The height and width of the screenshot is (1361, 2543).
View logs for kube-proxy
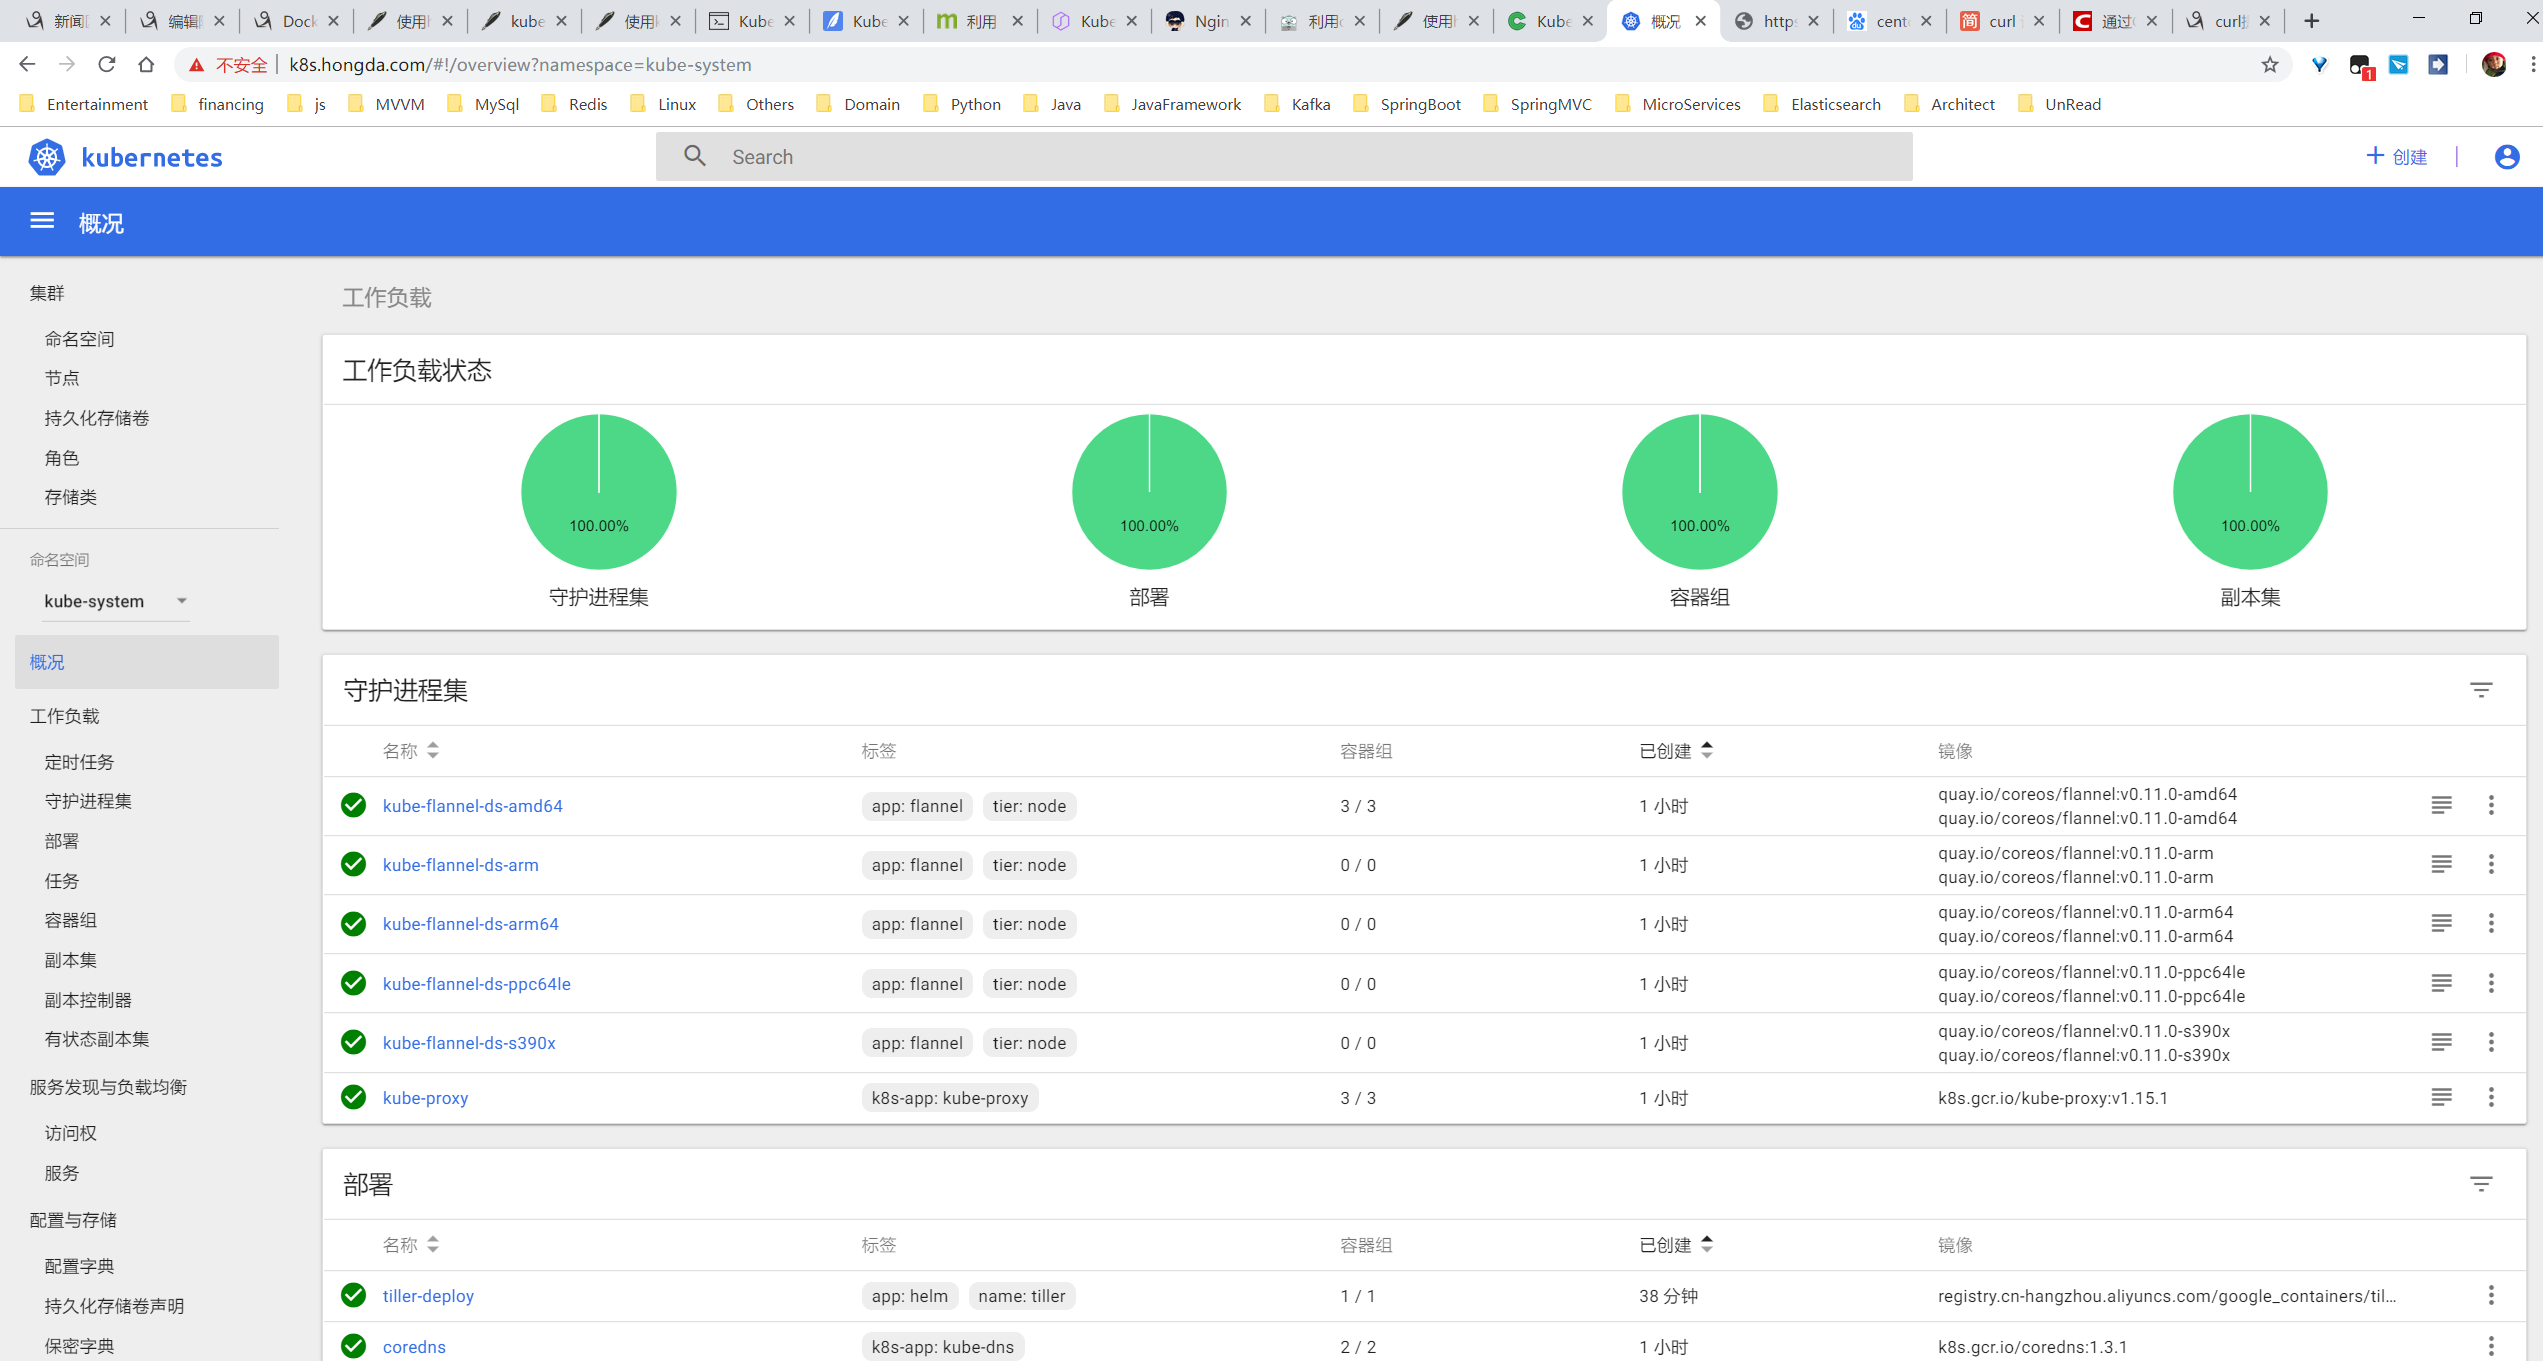pyautogui.click(x=2441, y=1097)
